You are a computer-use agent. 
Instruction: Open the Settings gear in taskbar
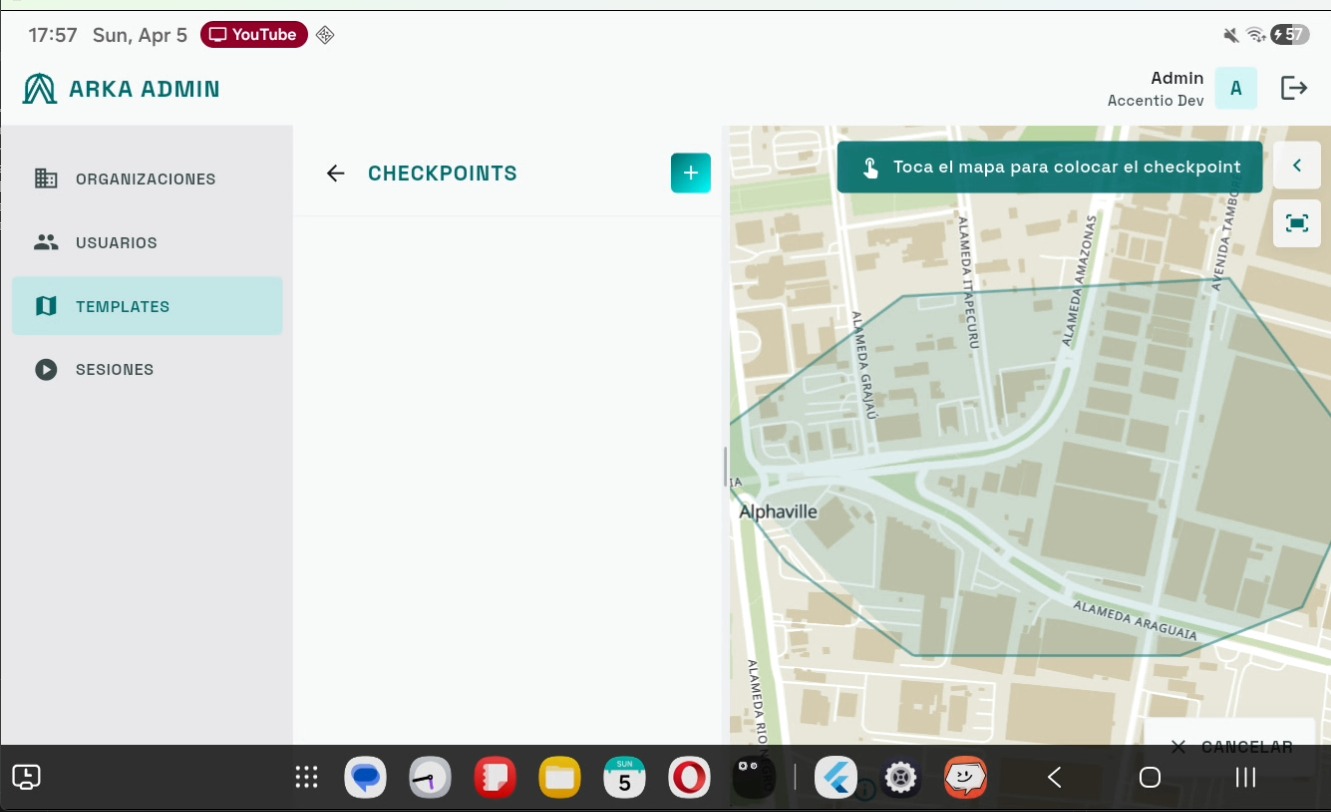(900, 777)
